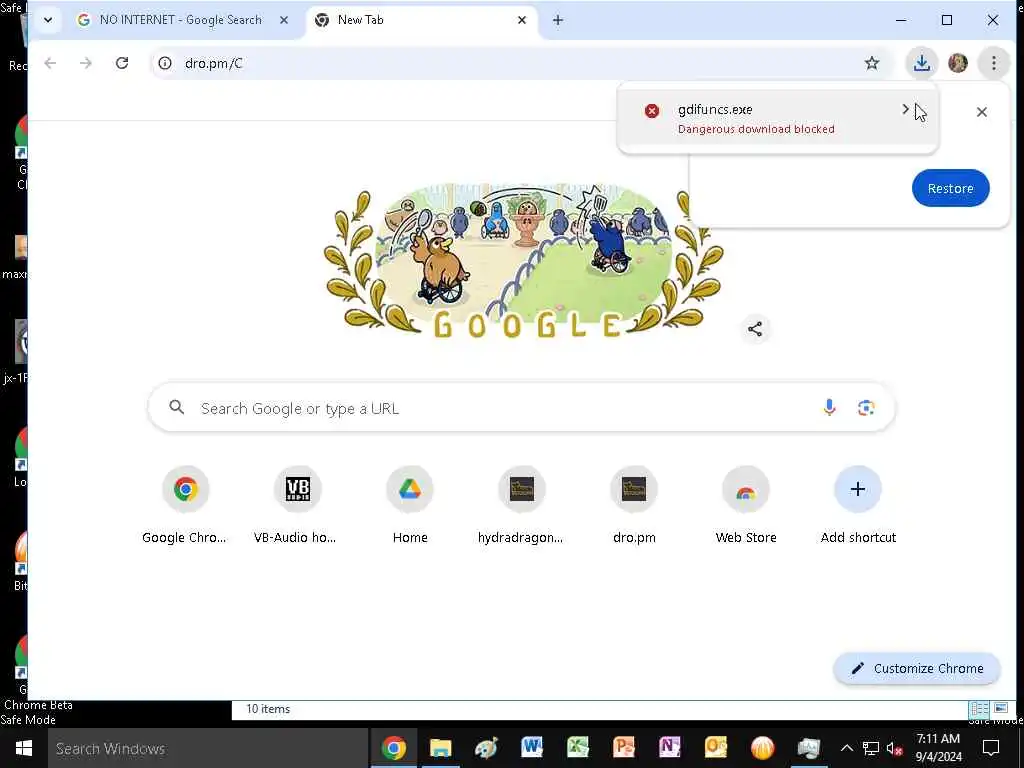Focus the Search Google or type a URL box
The height and width of the screenshot is (768, 1024).
[521, 408]
